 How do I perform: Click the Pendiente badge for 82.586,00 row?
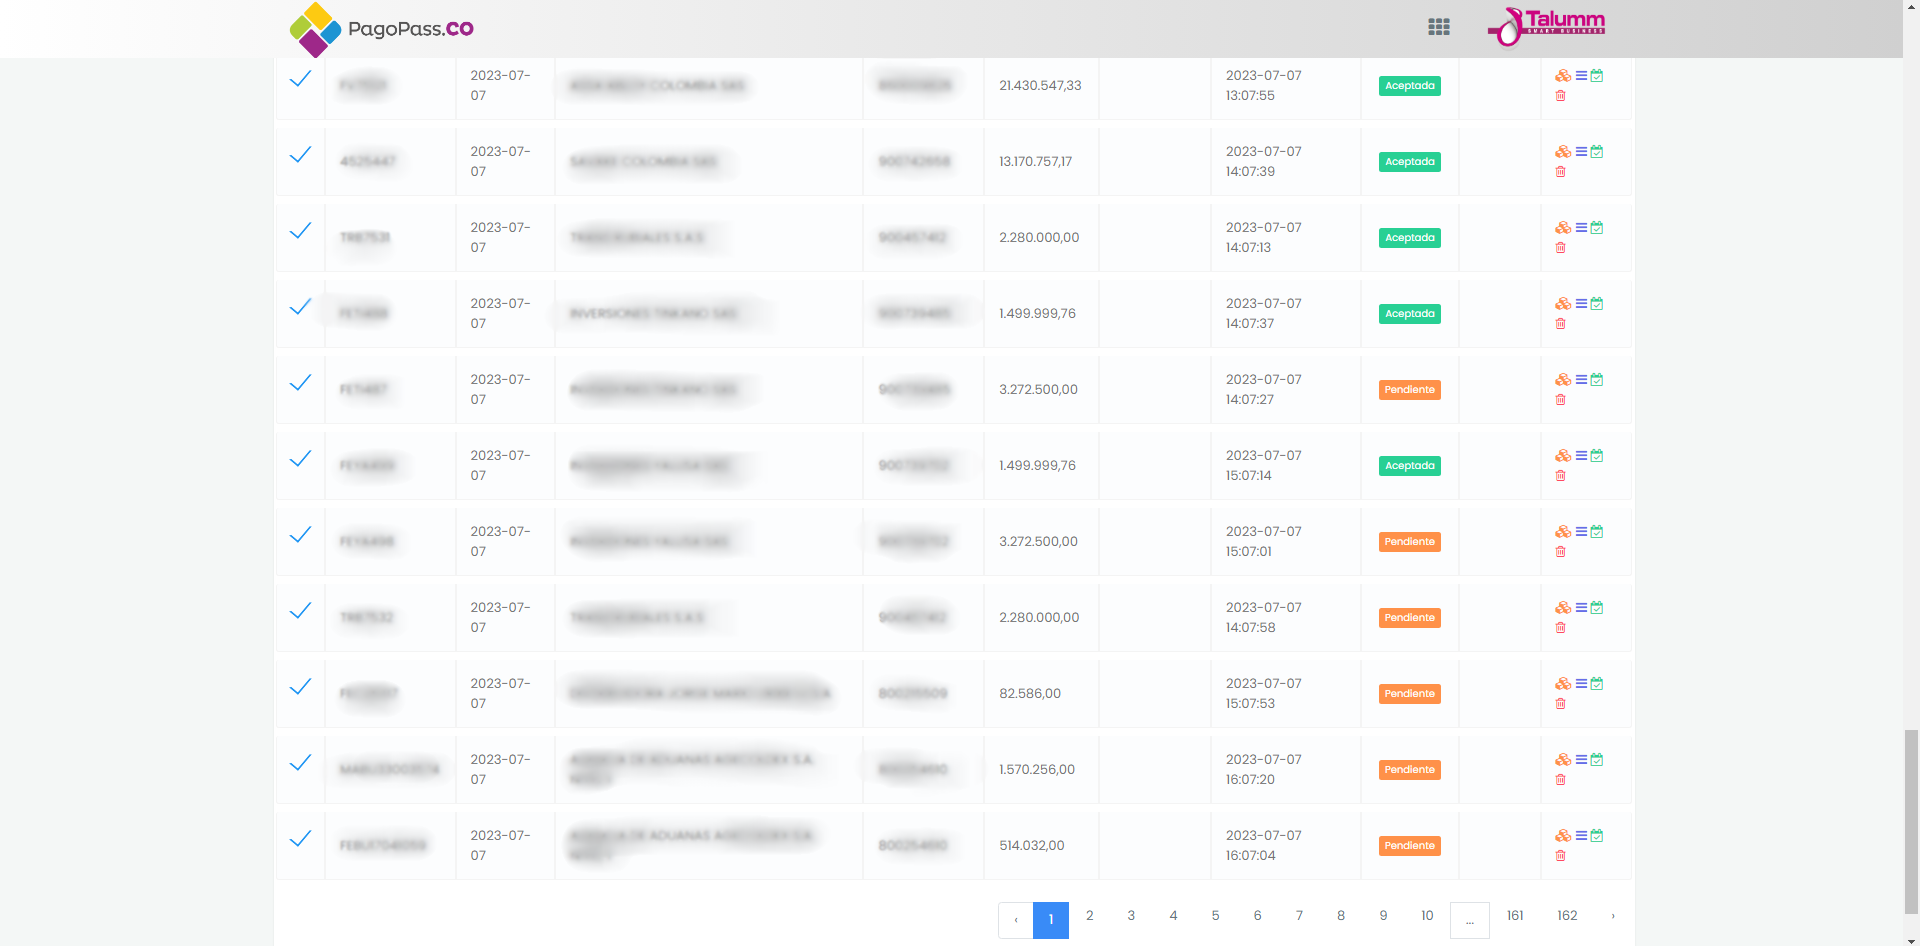(1409, 694)
